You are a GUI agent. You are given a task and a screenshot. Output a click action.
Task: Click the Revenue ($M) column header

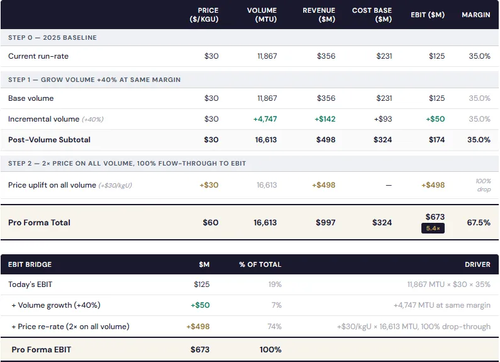319,15
